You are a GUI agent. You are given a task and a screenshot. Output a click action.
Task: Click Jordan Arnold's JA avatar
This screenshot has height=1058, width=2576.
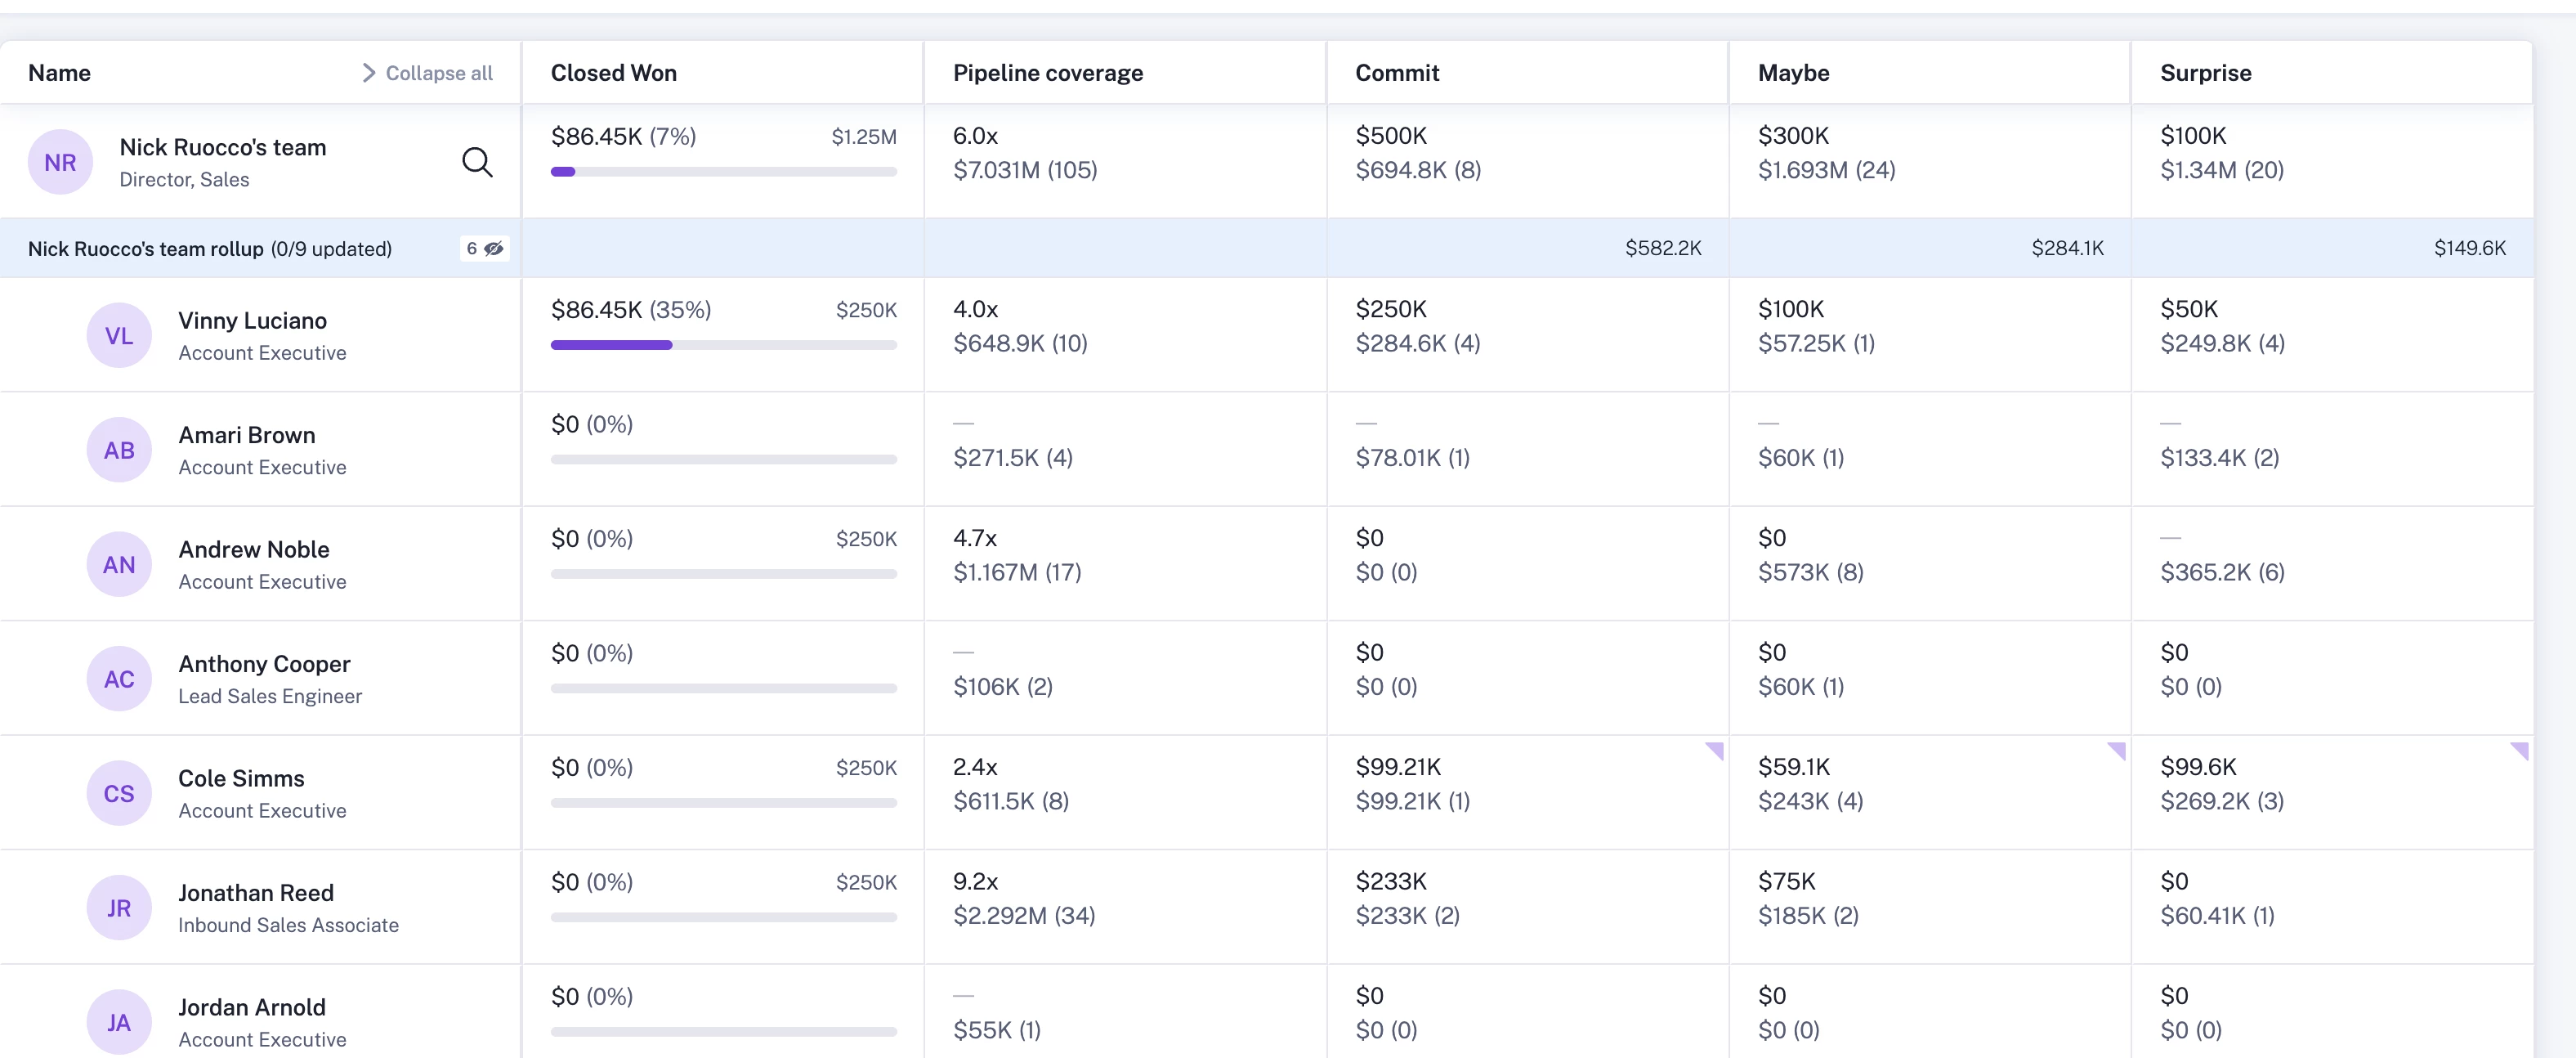pyautogui.click(x=119, y=1022)
